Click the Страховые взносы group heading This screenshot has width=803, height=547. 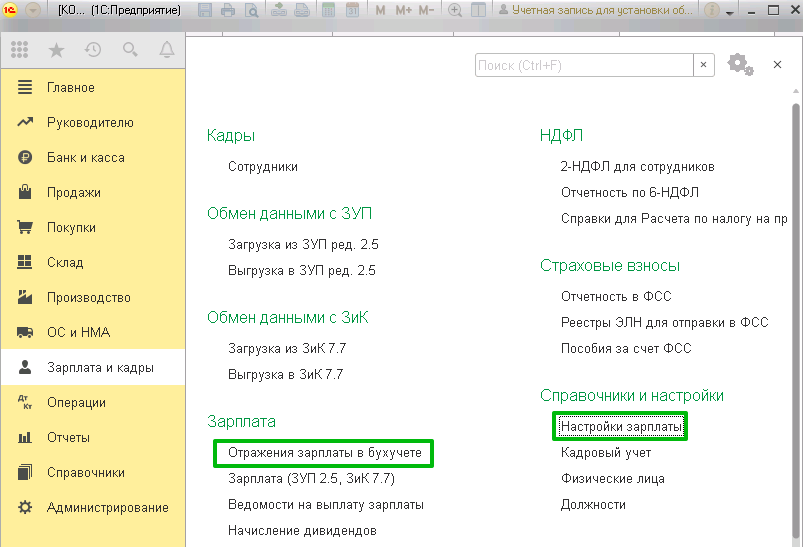(x=610, y=265)
